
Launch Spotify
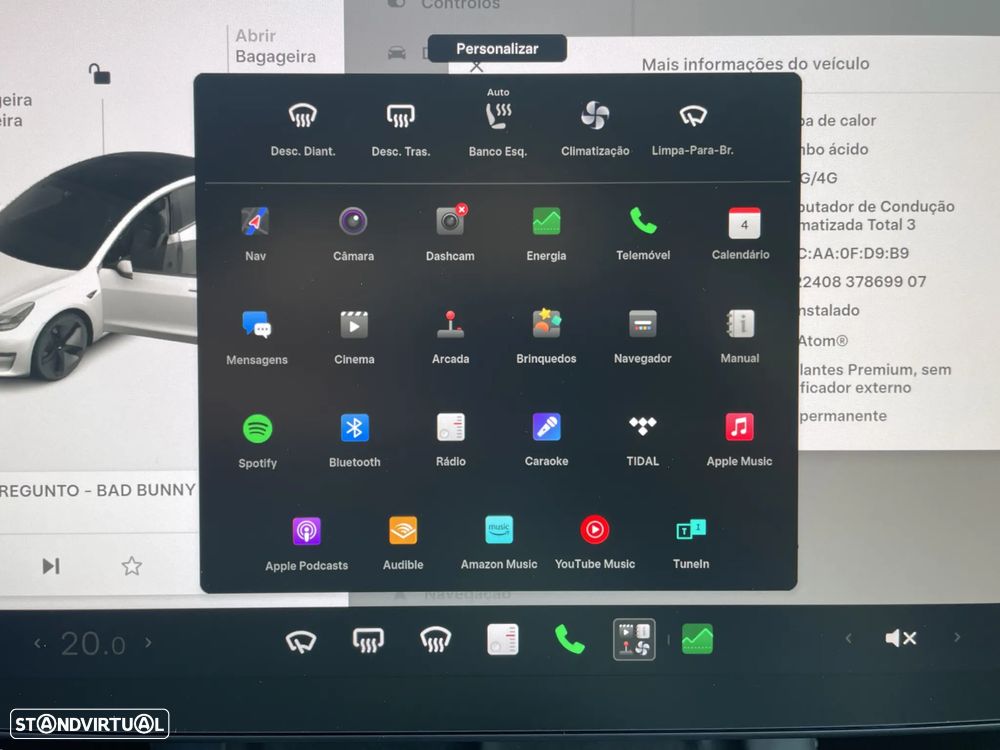tap(258, 441)
